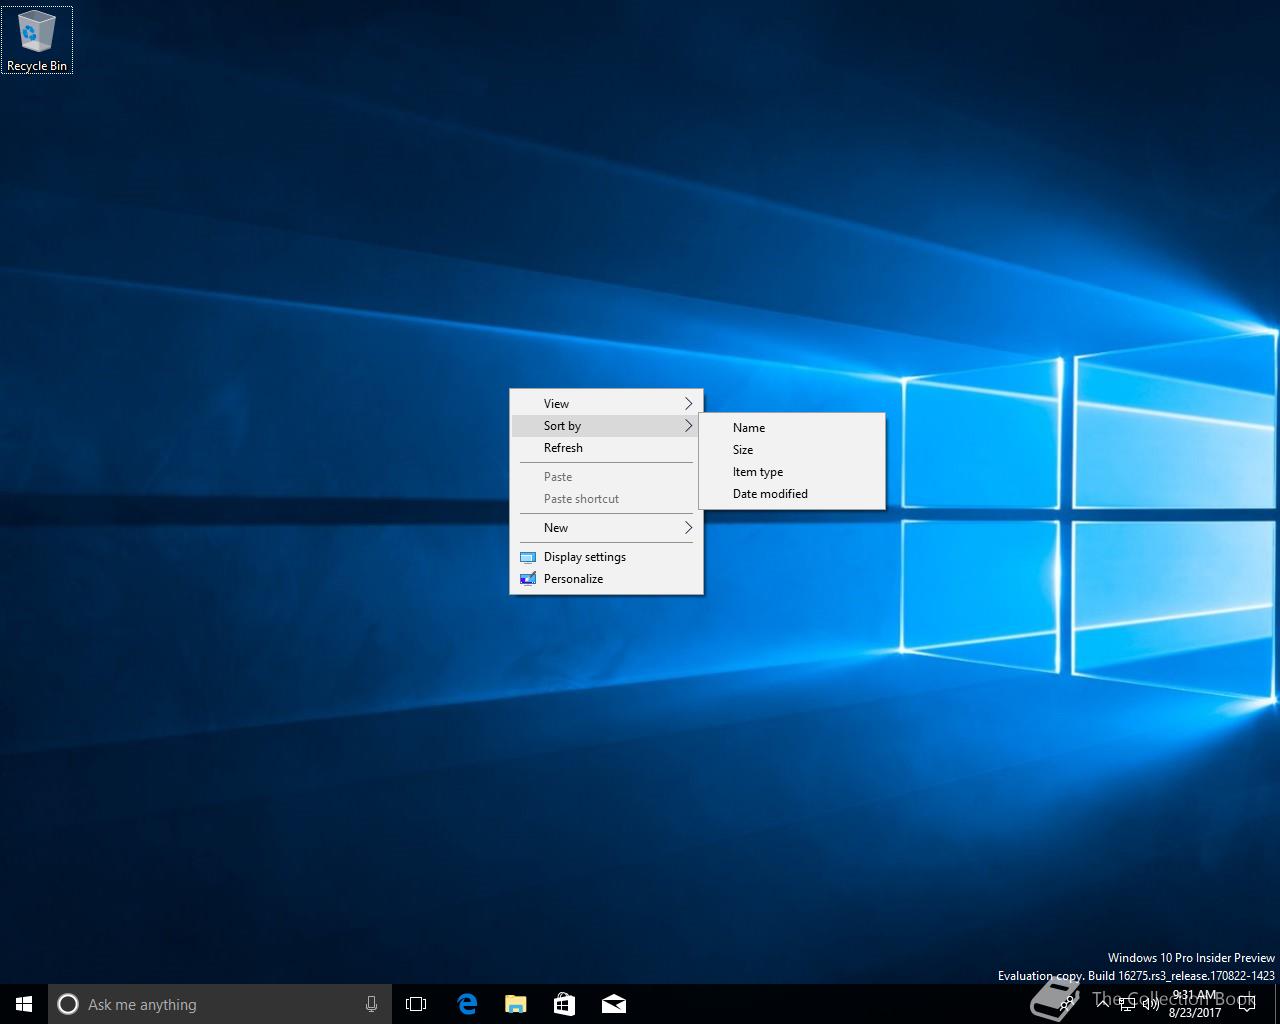The image size is (1280, 1024).
Task: Open File Explorer from taskbar
Action: pos(515,1004)
